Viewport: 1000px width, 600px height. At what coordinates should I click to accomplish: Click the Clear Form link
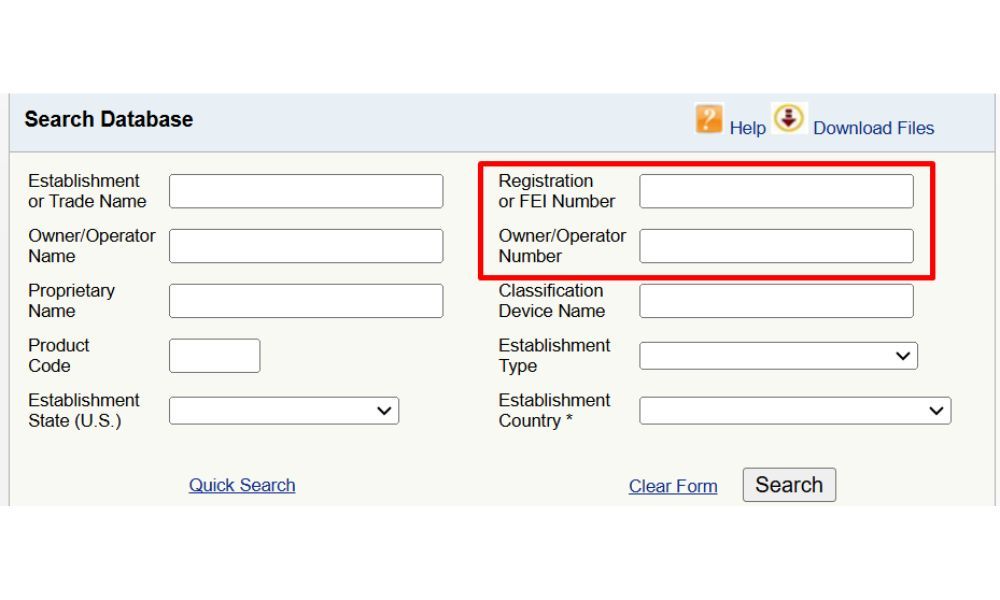coord(673,487)
